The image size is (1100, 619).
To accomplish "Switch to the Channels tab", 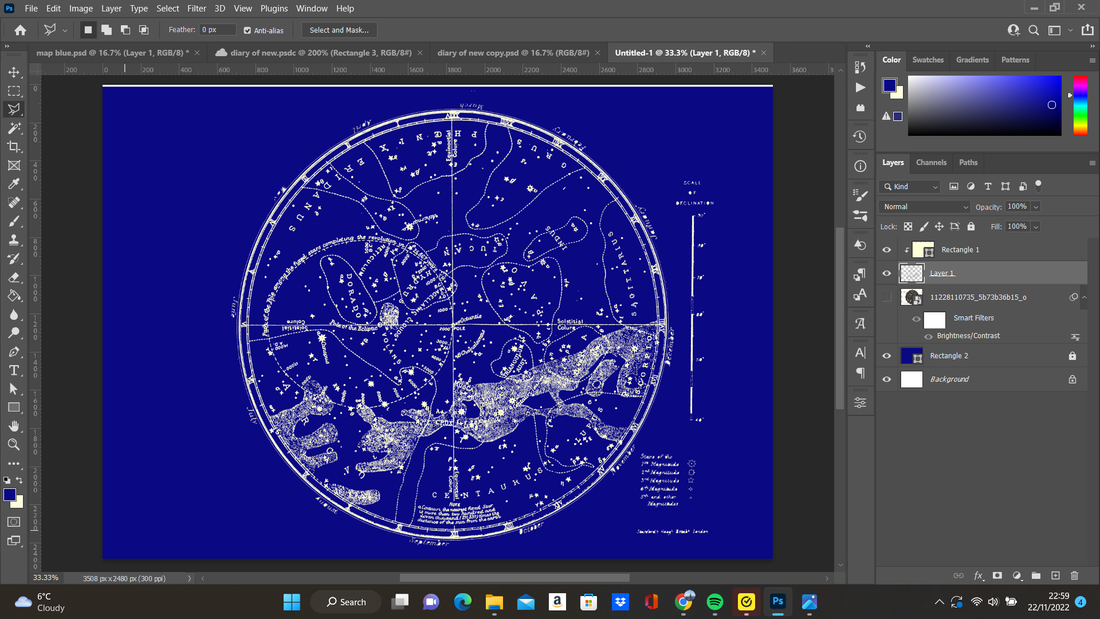I will tap(931, 163).
